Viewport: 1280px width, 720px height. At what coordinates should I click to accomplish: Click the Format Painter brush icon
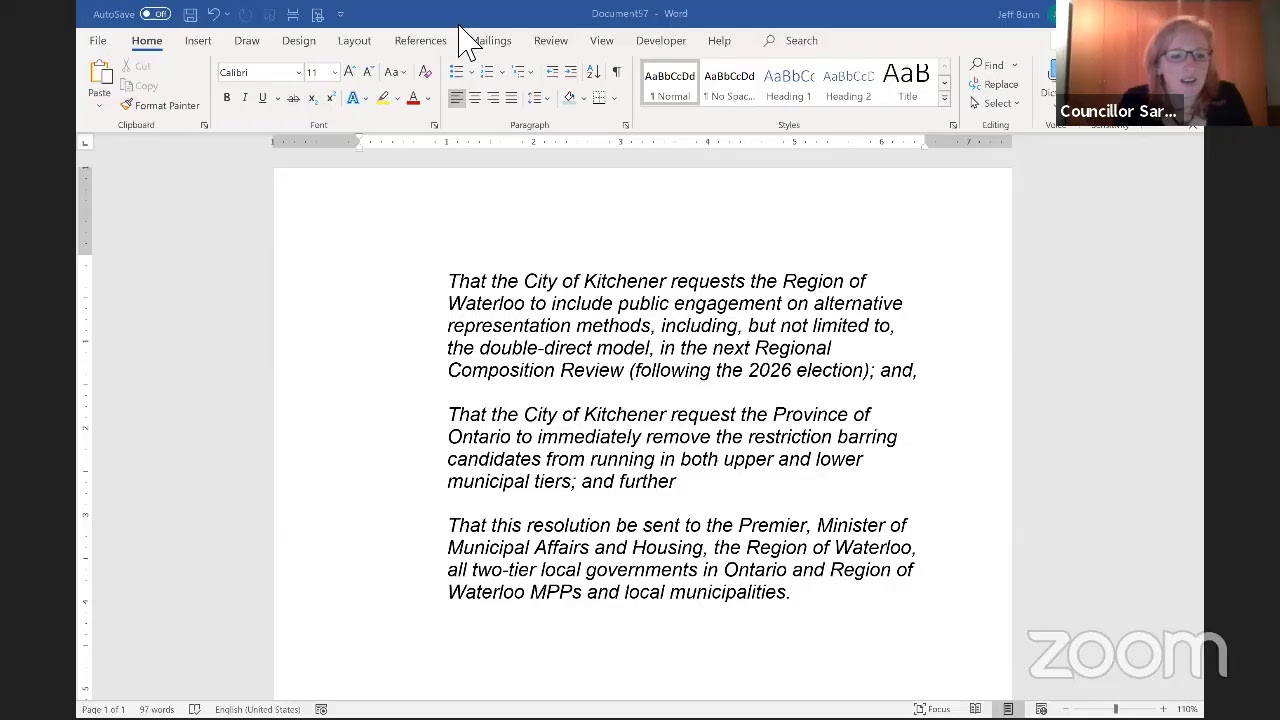127,105
